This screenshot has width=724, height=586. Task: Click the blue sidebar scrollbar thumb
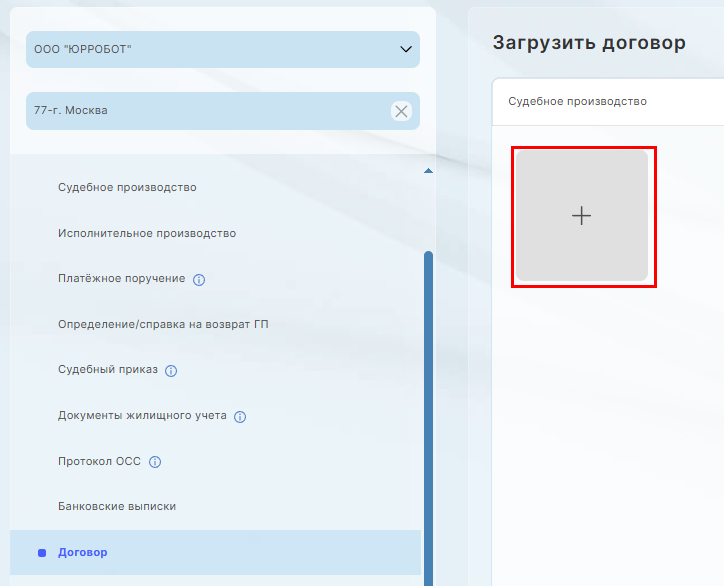click(x=428, y=400)
